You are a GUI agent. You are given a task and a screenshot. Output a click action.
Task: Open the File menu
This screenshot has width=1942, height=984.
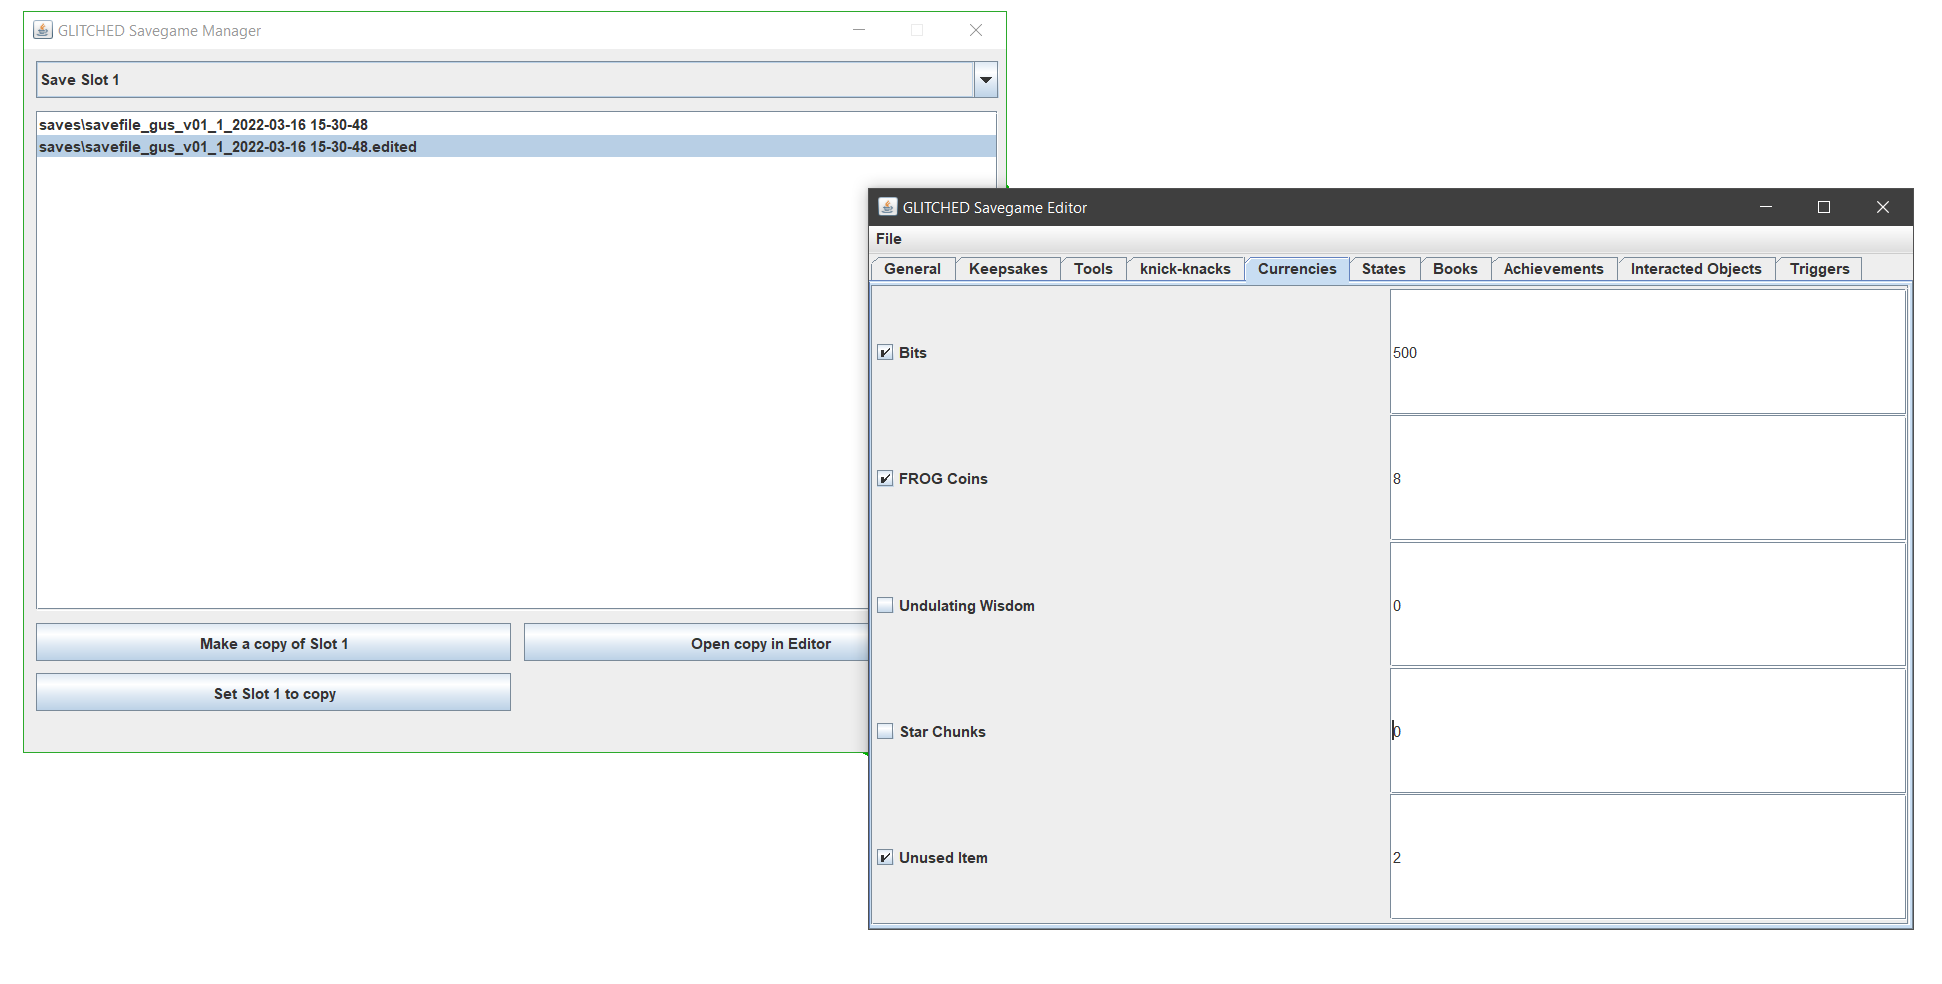click(888, 239)
